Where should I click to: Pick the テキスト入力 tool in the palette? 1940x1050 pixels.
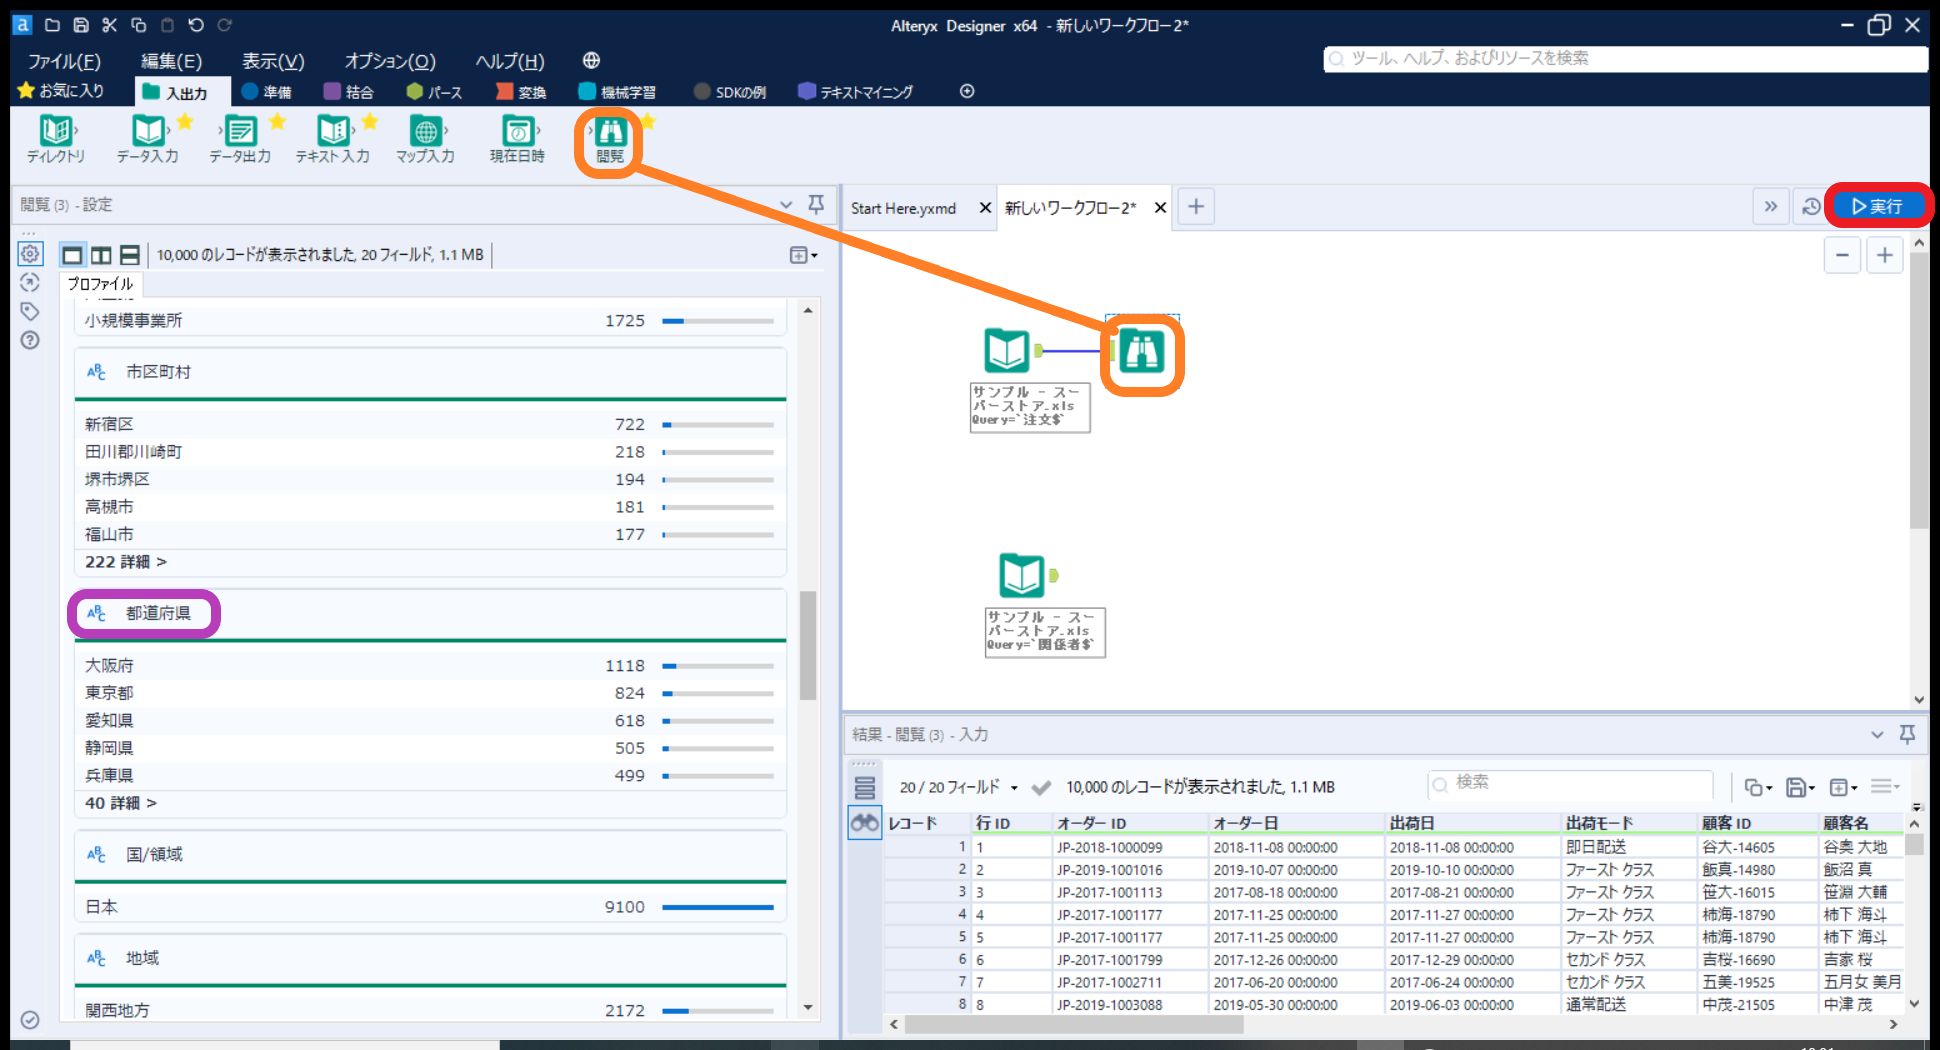click(333, 138)
